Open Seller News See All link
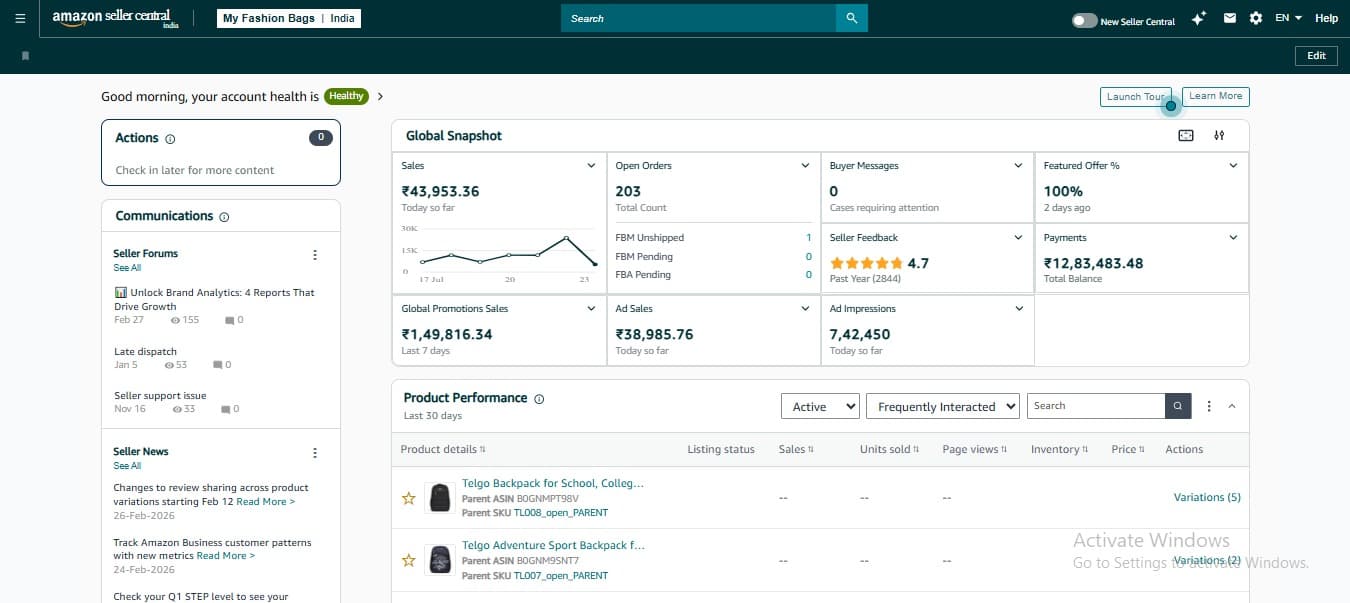The image size is (1350, 603). (x=127, y=466)
